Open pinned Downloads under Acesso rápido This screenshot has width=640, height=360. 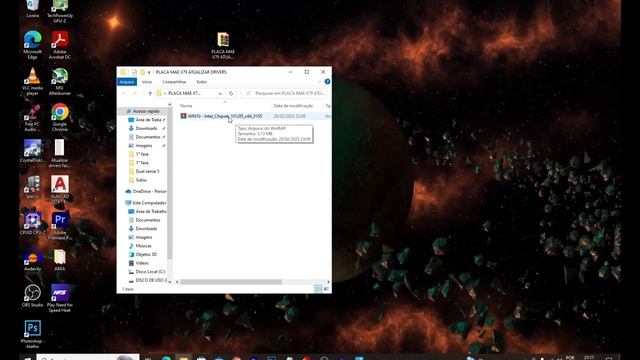[x=146, y=129]
